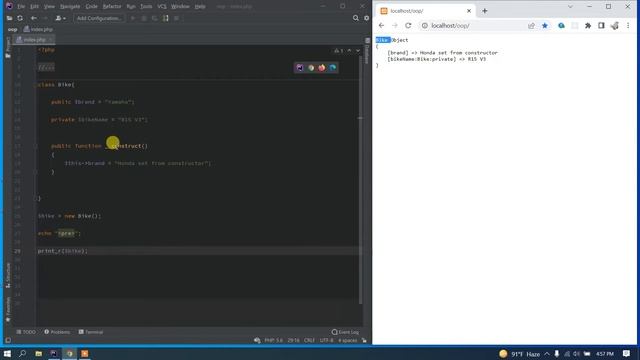Image resolution: width=640 pixels, height=360 pixels.
Task: Click the Back navigation arrow in PhpStorm
Action: [x=34, y=18]
